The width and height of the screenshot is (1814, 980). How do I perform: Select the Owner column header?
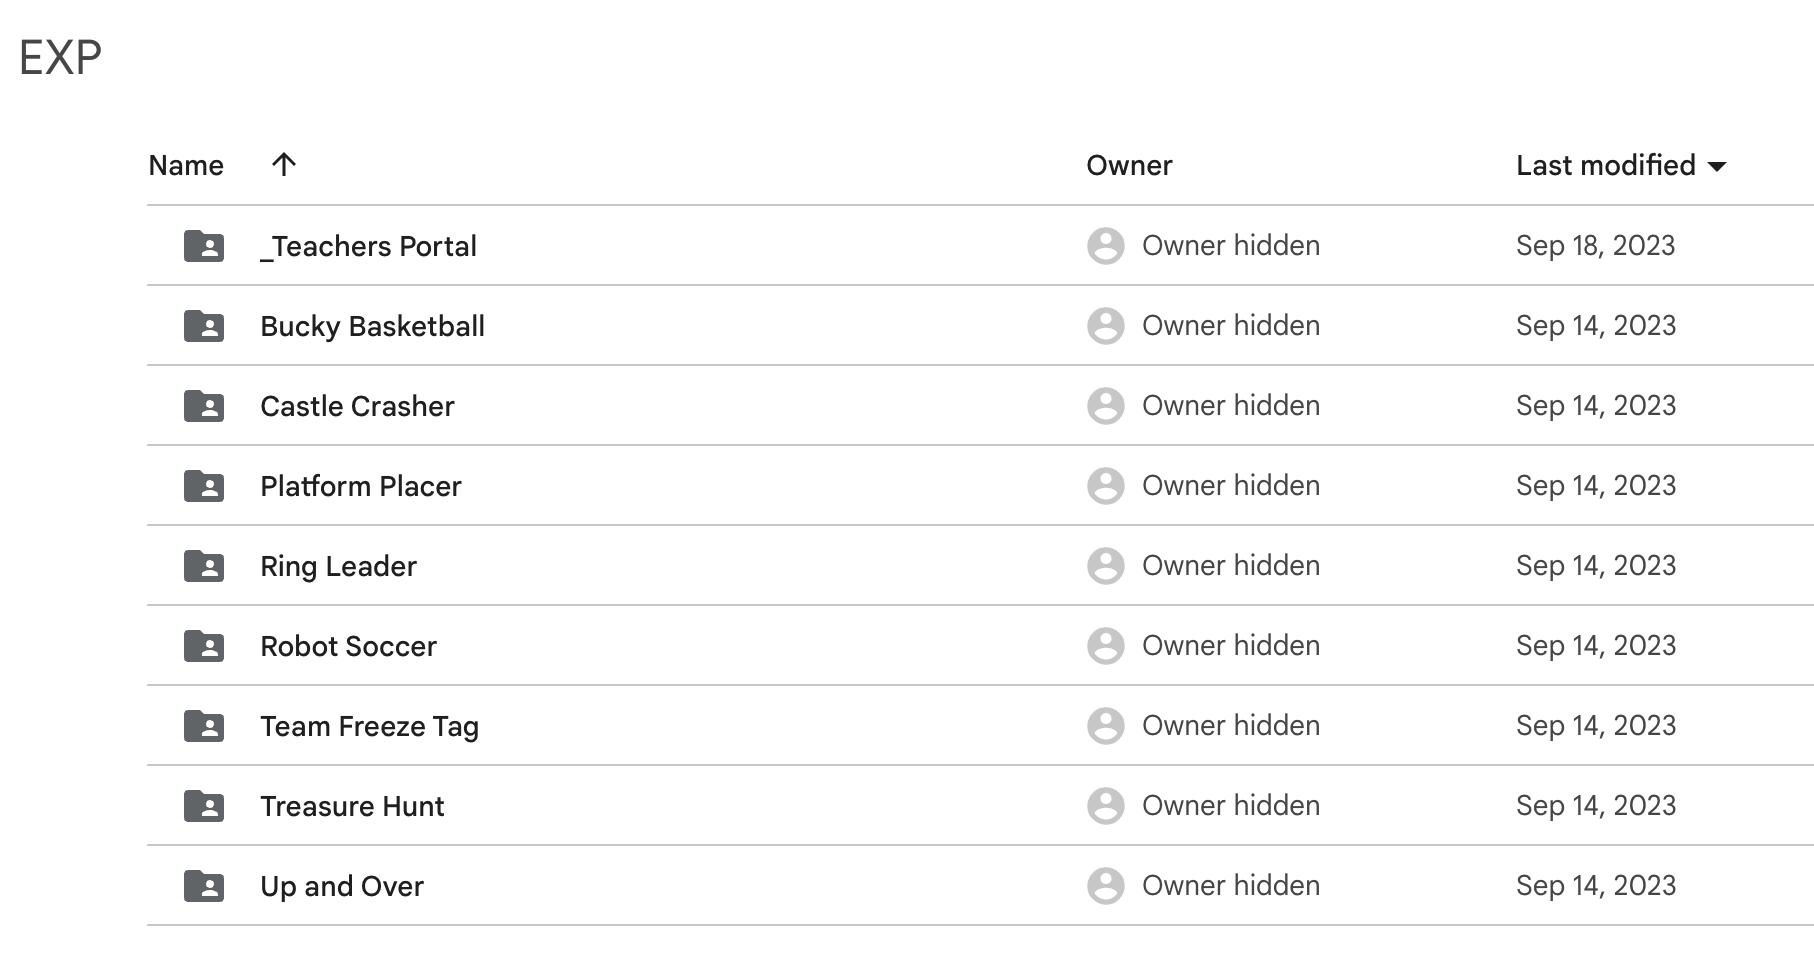click(x=1129, y=165)
